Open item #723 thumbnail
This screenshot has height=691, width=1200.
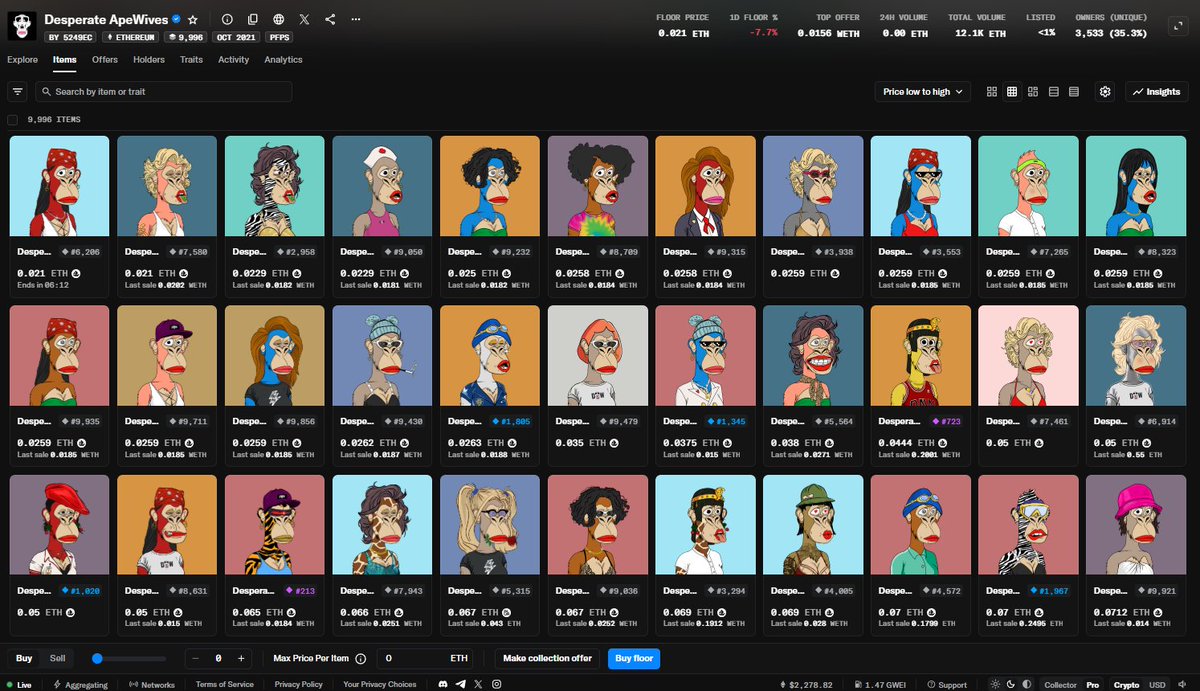tap(920, 356)
